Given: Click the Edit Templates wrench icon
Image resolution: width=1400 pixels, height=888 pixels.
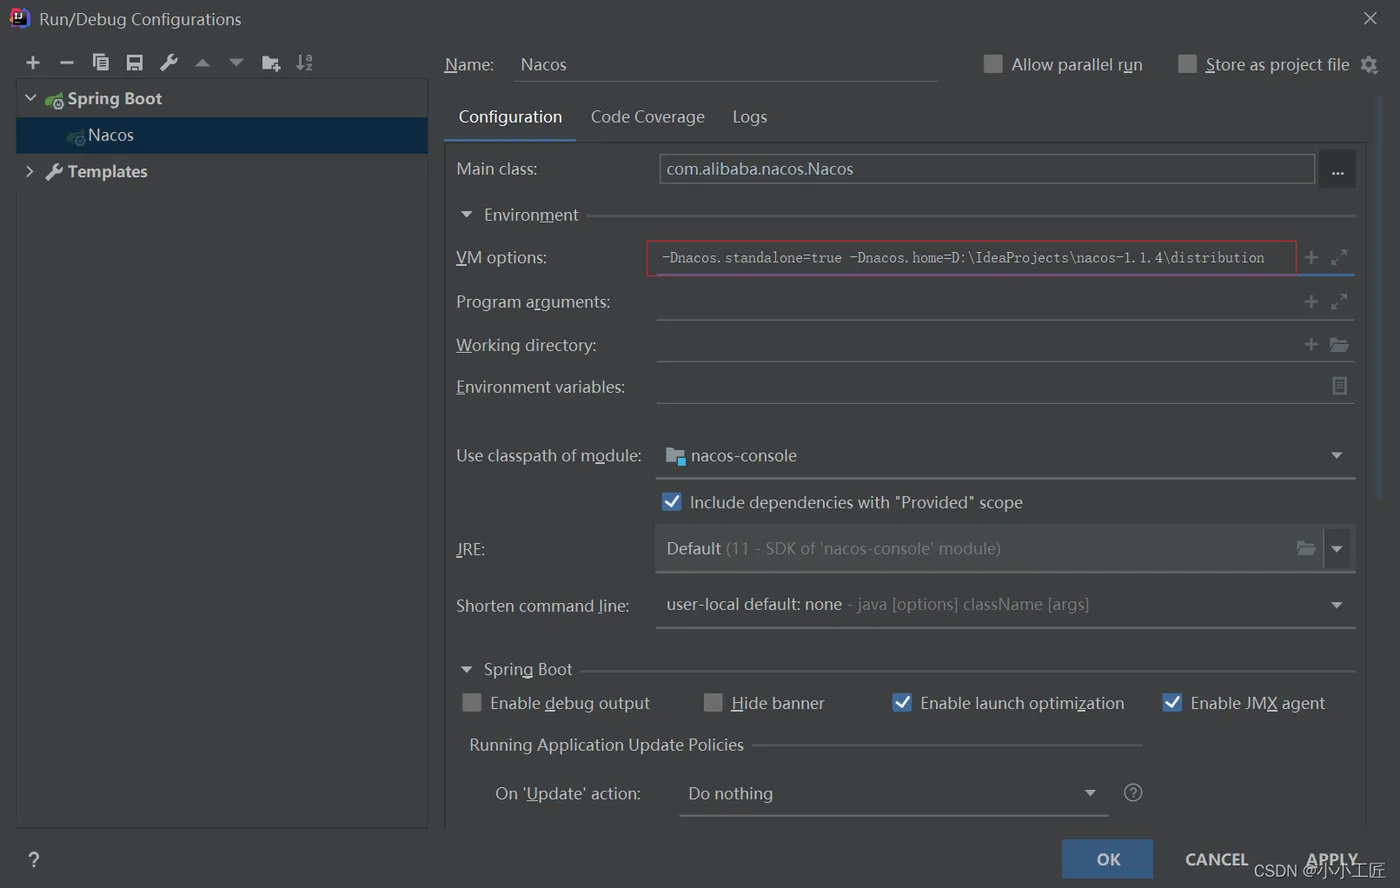Looking at the screenshot, I should point(169,63).
